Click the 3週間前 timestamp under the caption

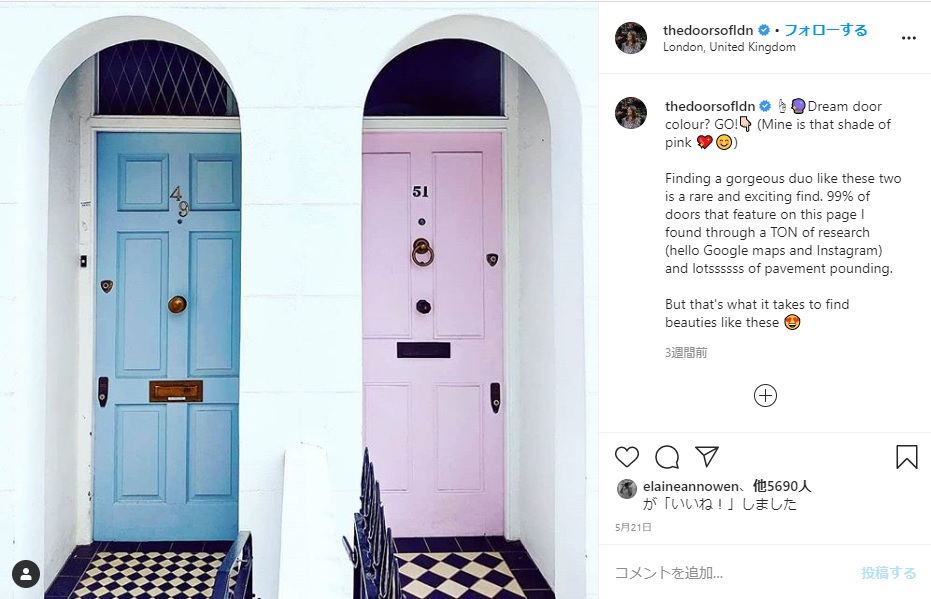pyautogui.click(x=686, y=353)
